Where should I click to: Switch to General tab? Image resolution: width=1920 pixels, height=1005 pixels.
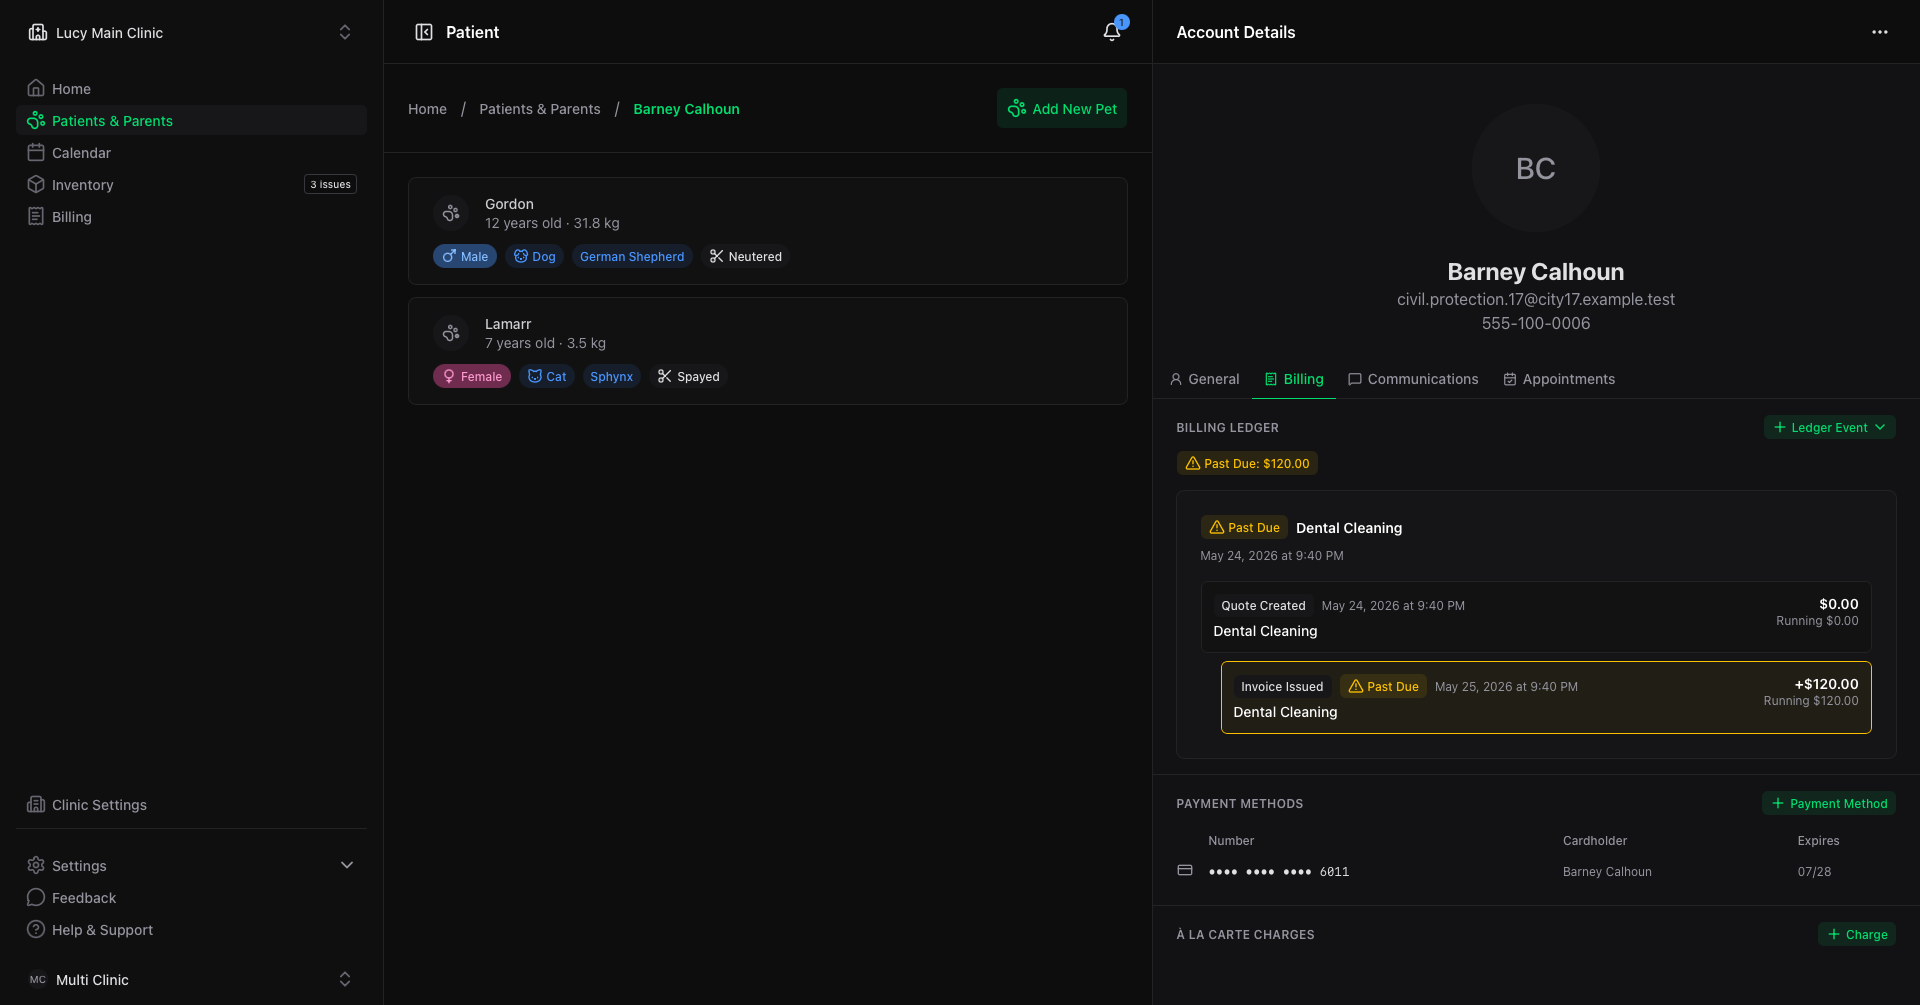[1204, 379]
